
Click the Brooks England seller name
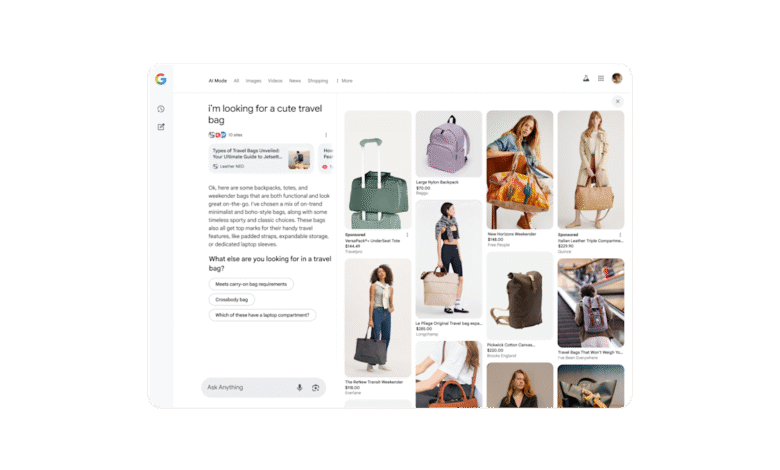coord(501,356)
